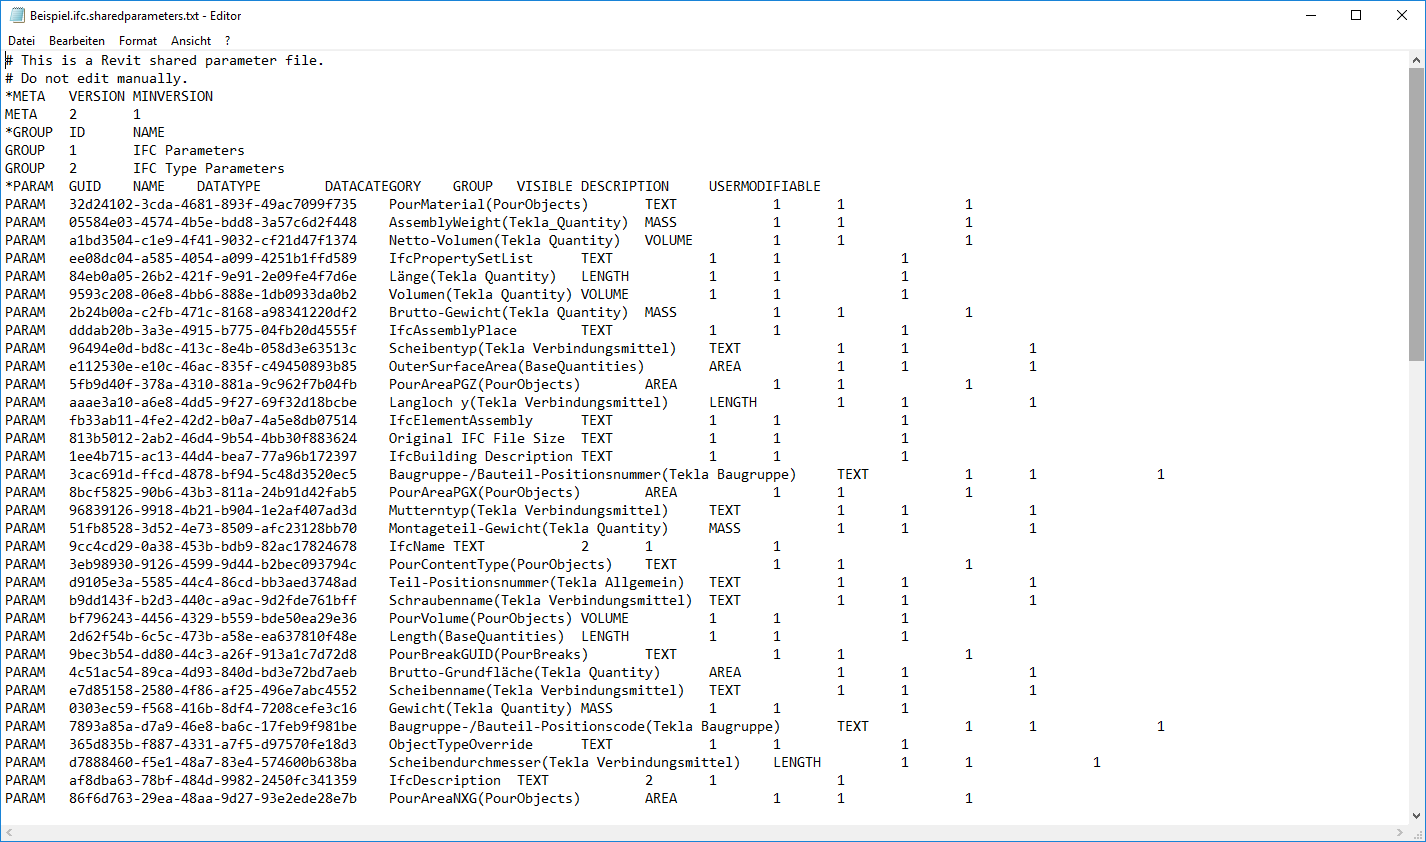1426x842 pixels.
Task: Click the vertical scrollbar down arrow
Action: pos(1416,816)
